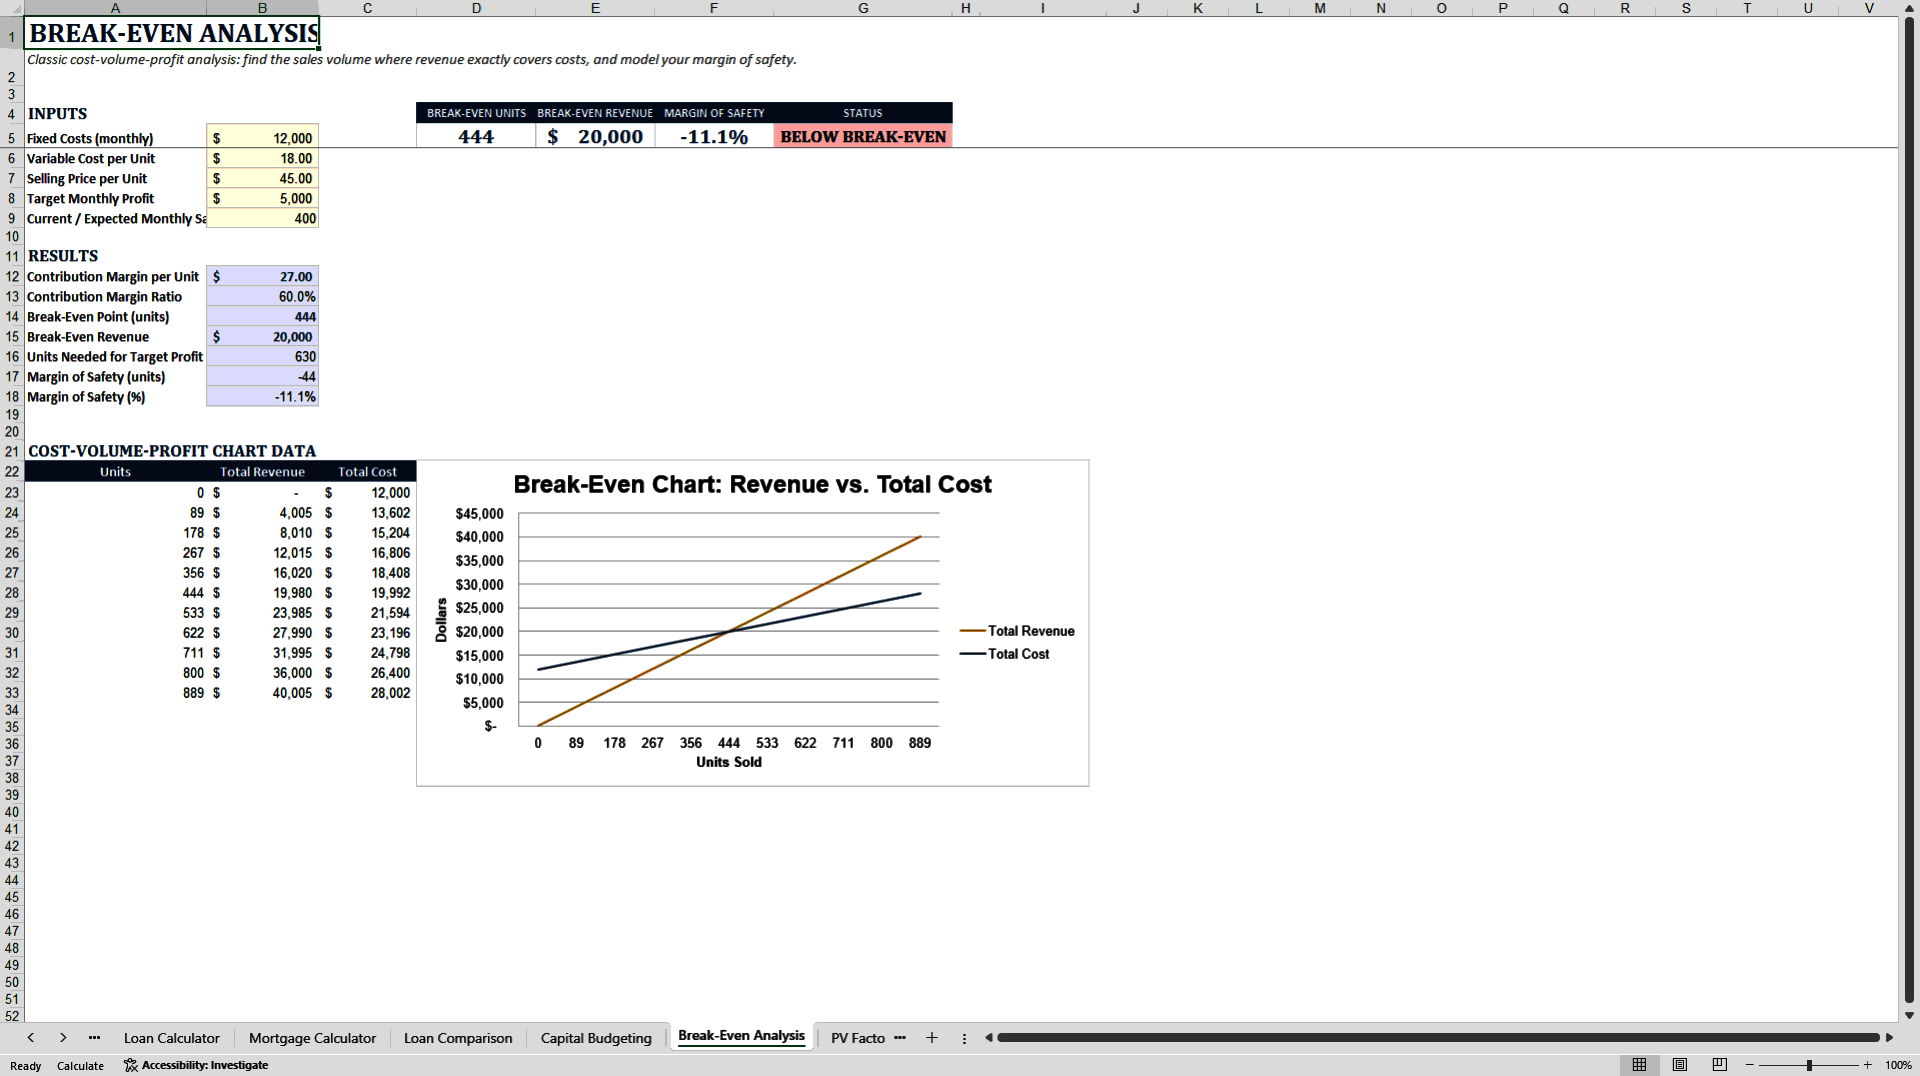Image resolution: width=1920 pixels, height=1076 pixels.
Task: Click the Dollars vertical axis title
Action: click(x=441, y=620)
